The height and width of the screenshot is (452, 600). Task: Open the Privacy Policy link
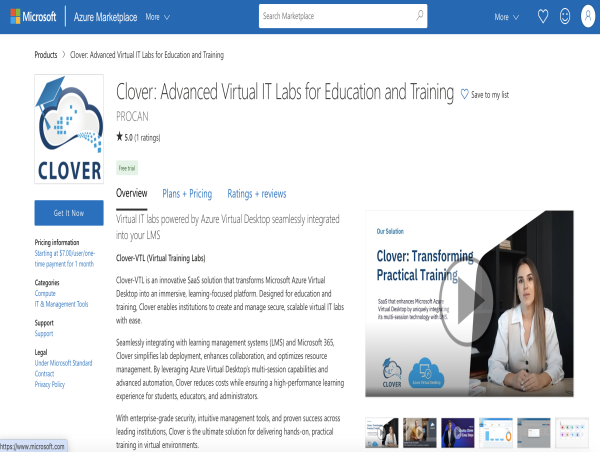pyautogui.click(x=50, y=384)
